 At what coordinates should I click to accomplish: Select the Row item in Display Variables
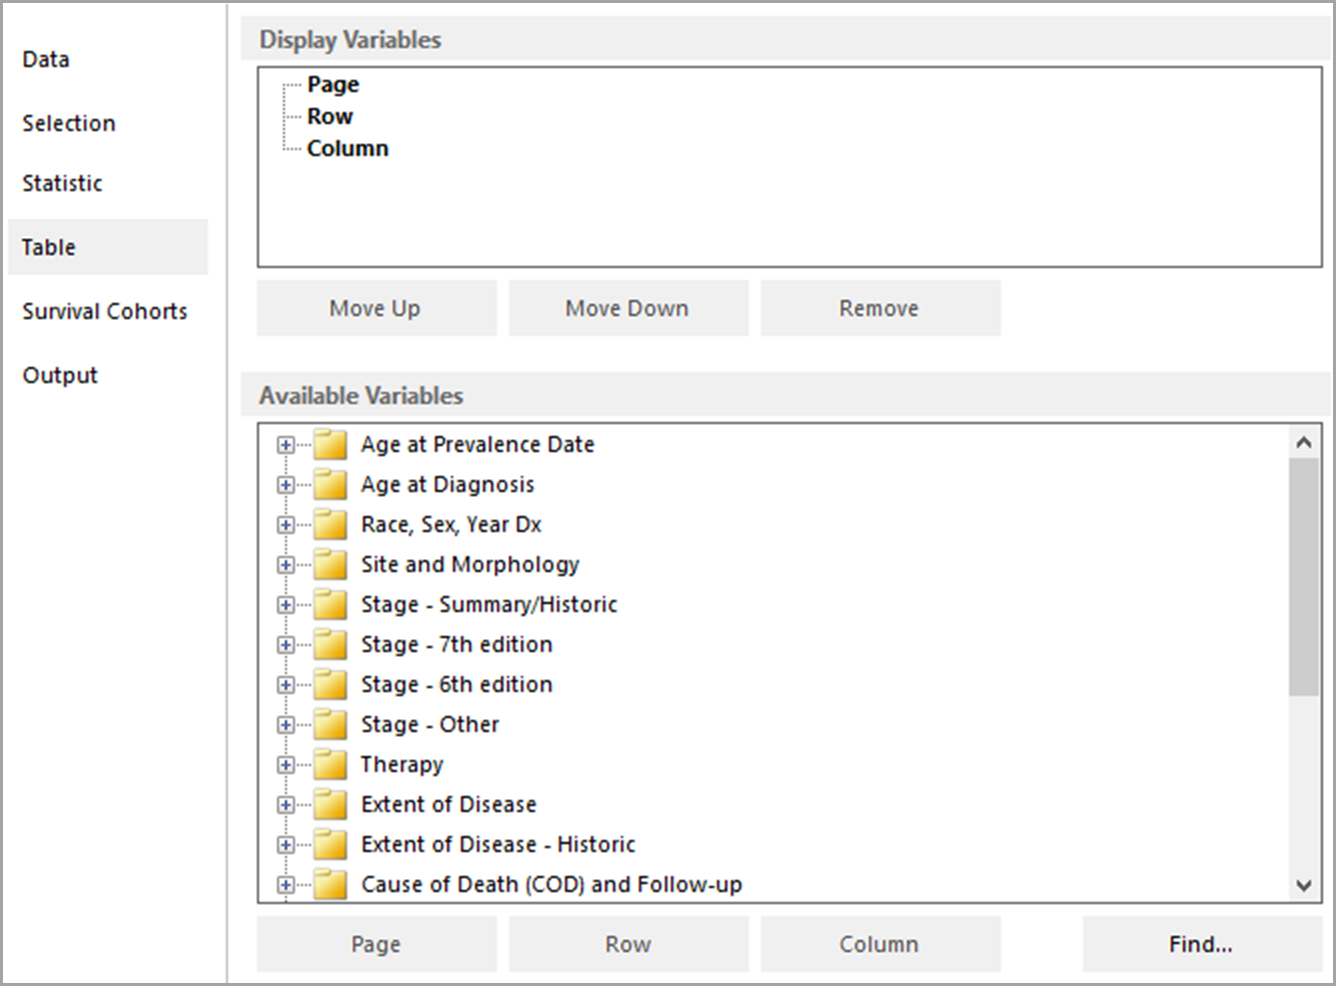tap(330, 116)
